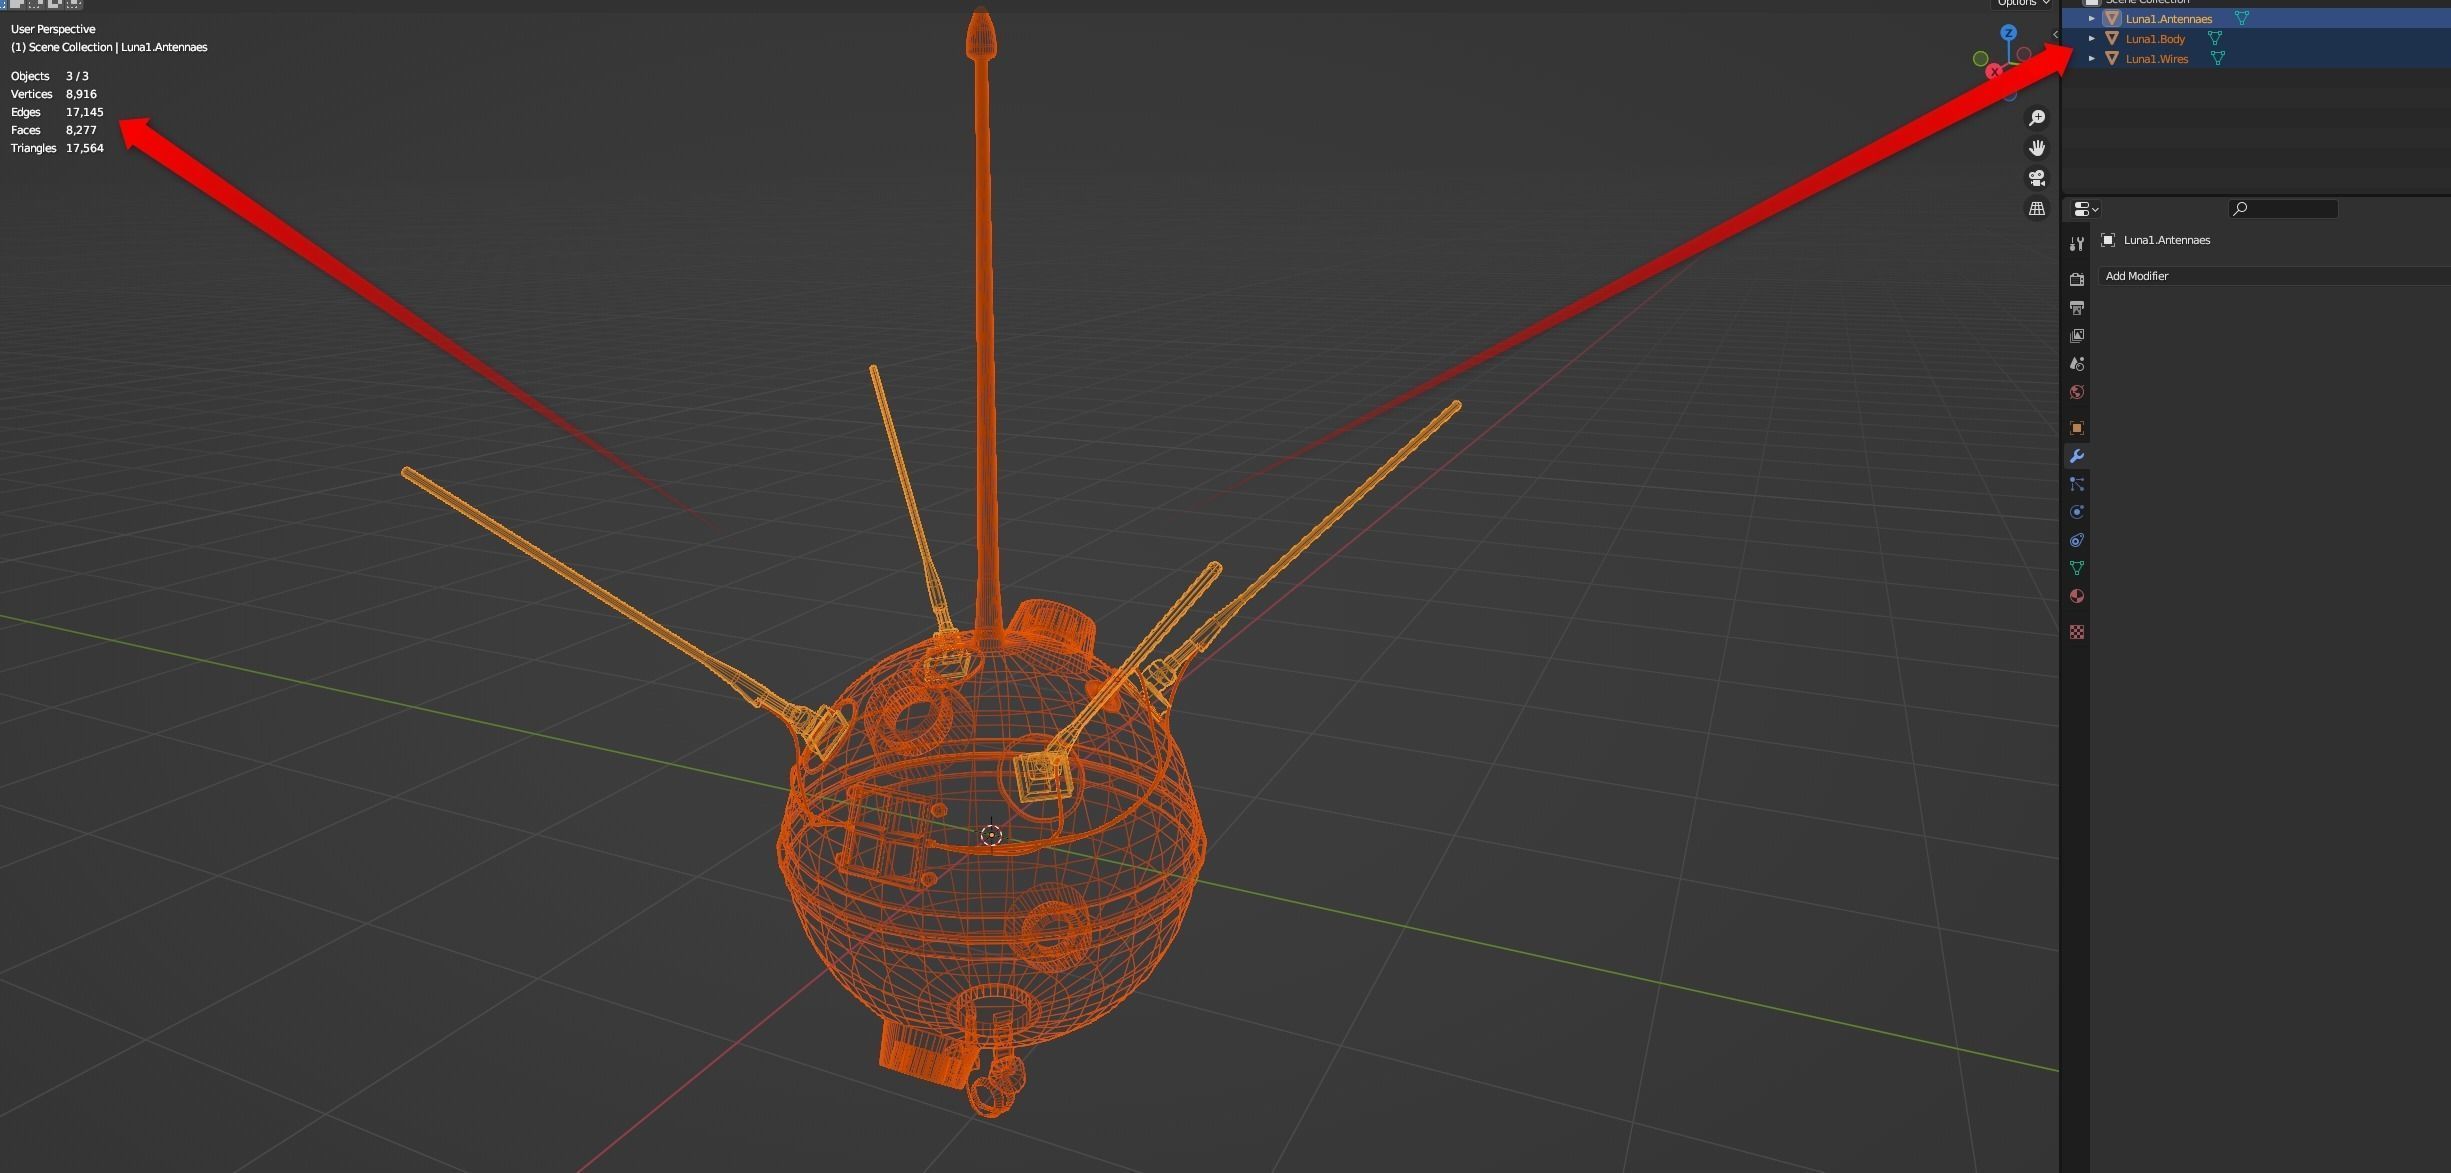The width and height of the screenshot is (2451, 1173).
Task: Click the mesh data icon beside Luna1.Antennaes
Action: click(2242, 19)
